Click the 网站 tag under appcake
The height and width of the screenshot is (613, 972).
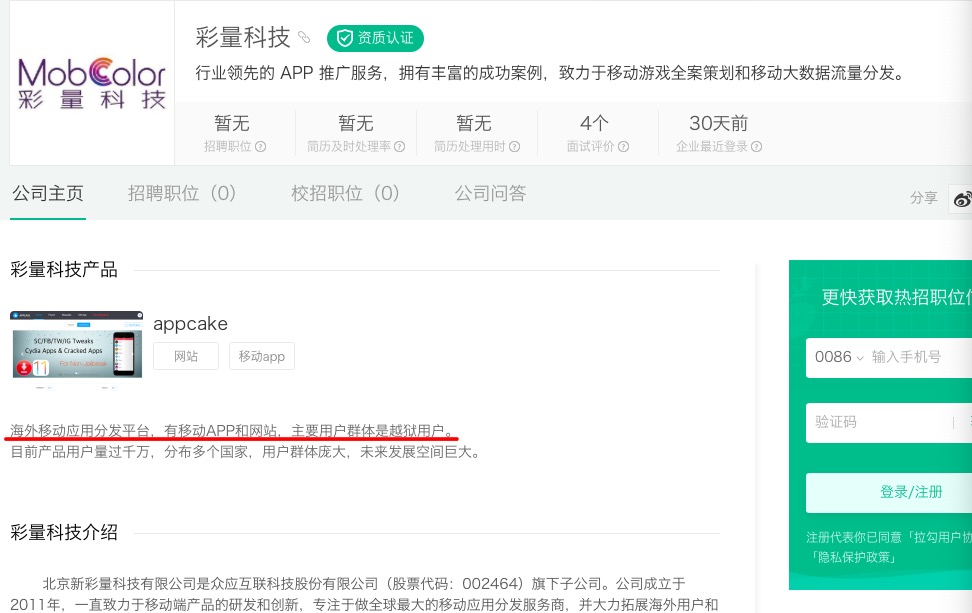coord(186,356)
